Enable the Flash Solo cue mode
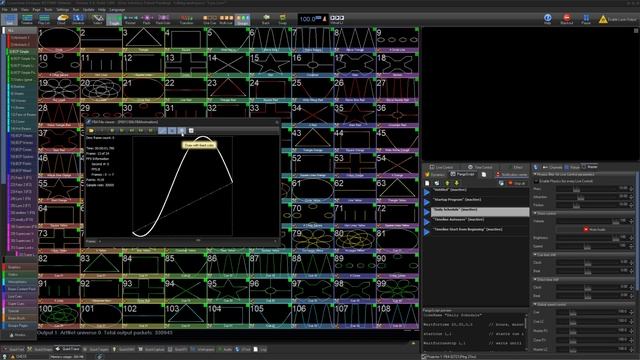Image resolution: width=640 pixels, height=360 pixels. [x=163, y=19]
